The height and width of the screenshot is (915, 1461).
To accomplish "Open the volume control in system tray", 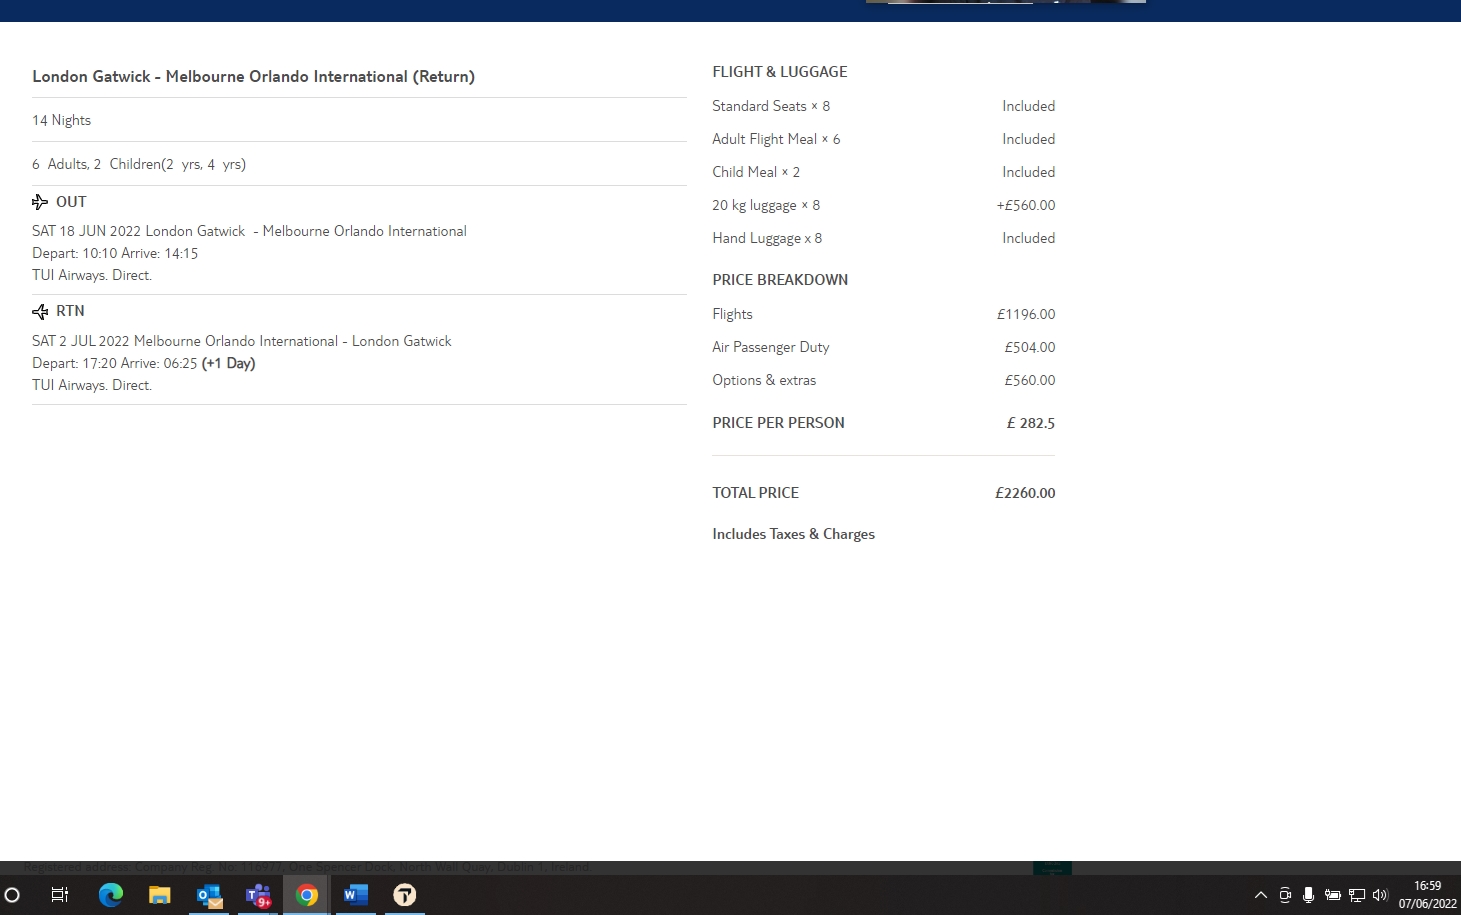I will [x=1381, y=895].
